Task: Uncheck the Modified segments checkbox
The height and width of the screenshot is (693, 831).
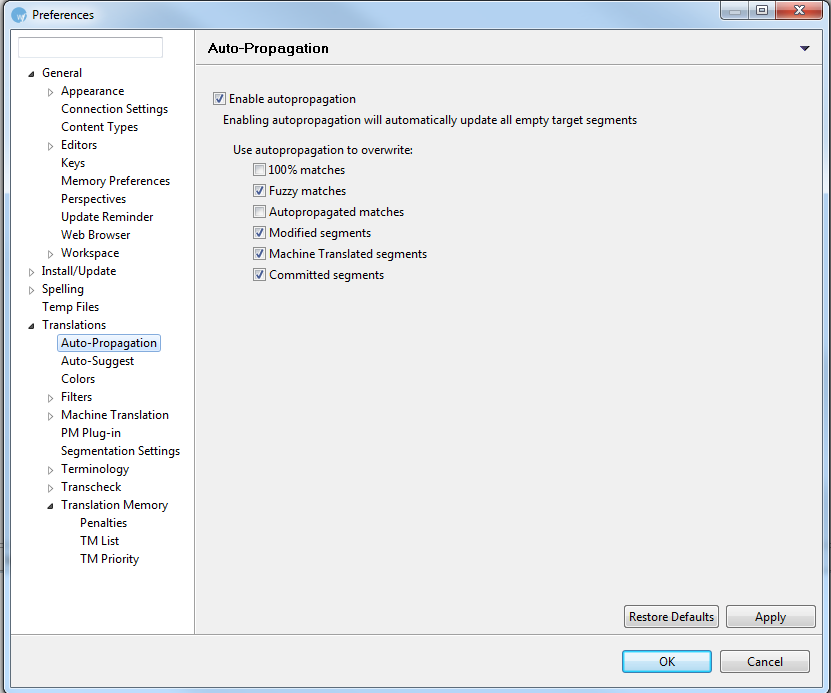Action: coord(259,233)
